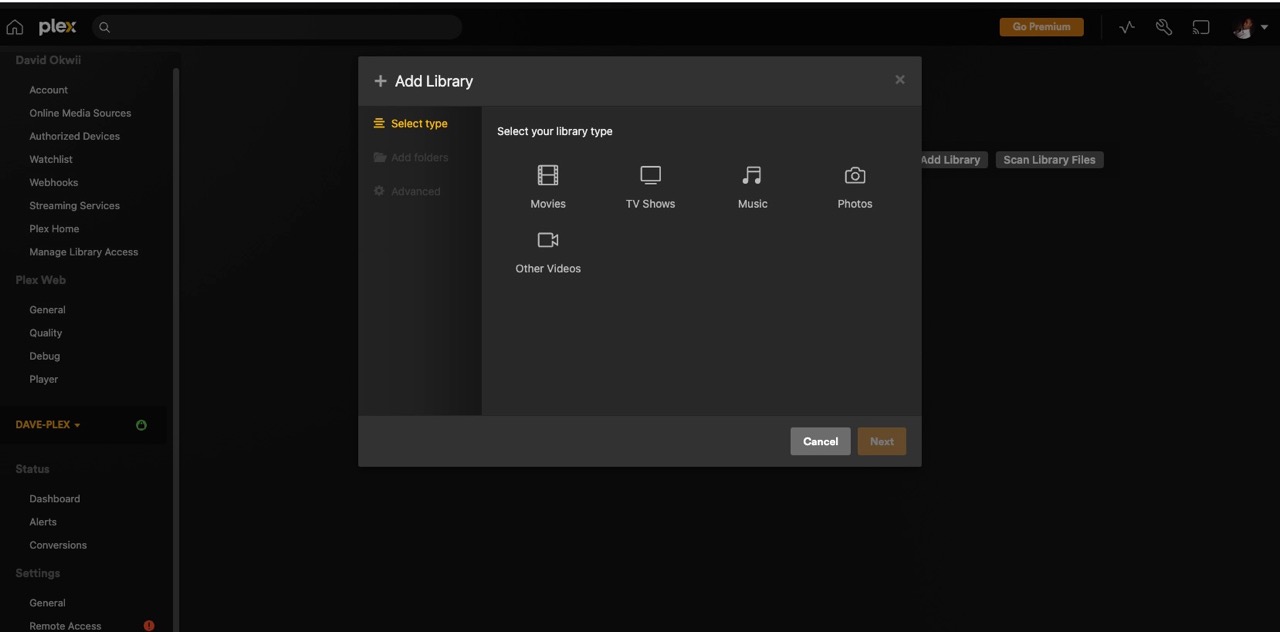Image resolution: width=1280 pixels, height=632 pixels.
Task: Choose the Movies library type icon
Action: pyautogui.click(x=548, y=176)
